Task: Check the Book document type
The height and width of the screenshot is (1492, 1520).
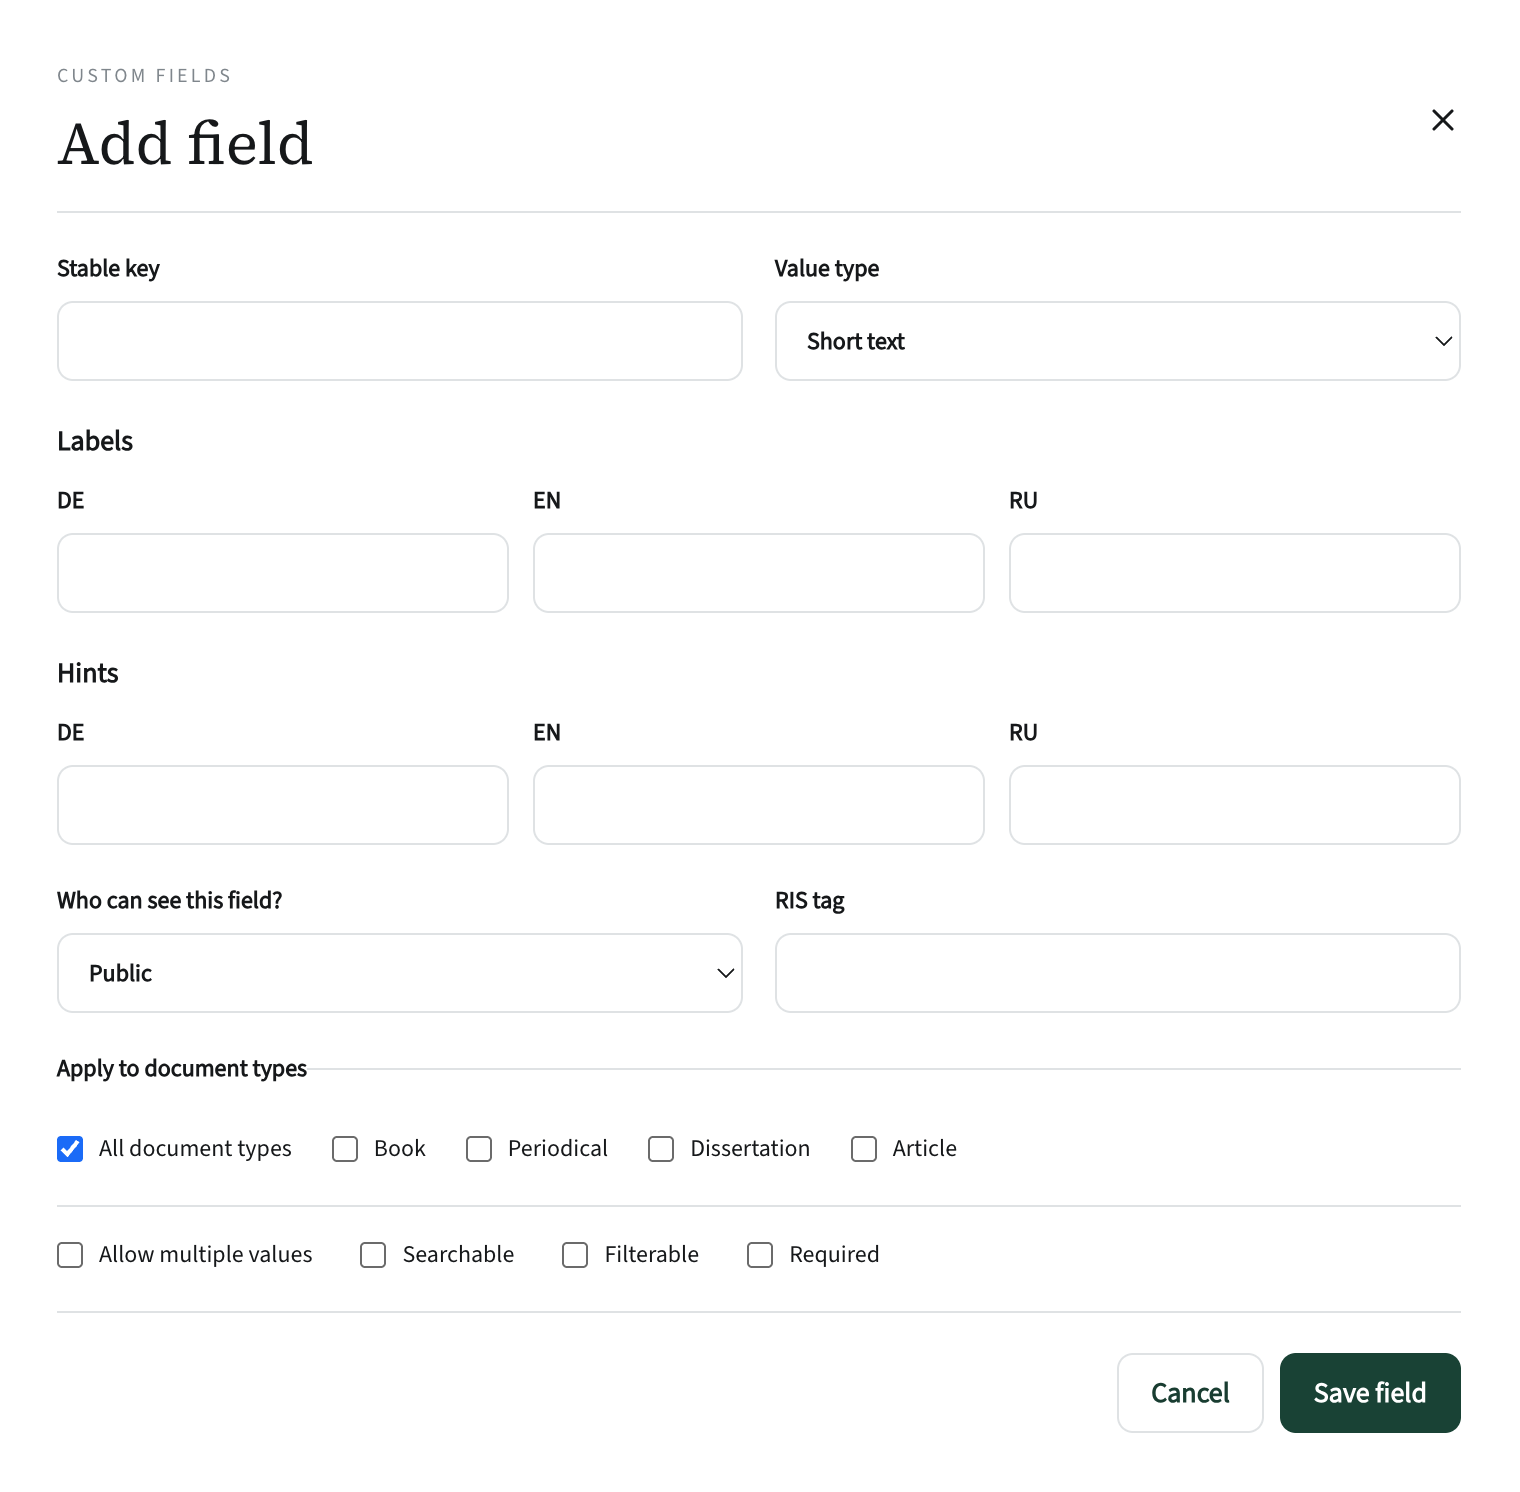Action: click(x=345, y=1149)
